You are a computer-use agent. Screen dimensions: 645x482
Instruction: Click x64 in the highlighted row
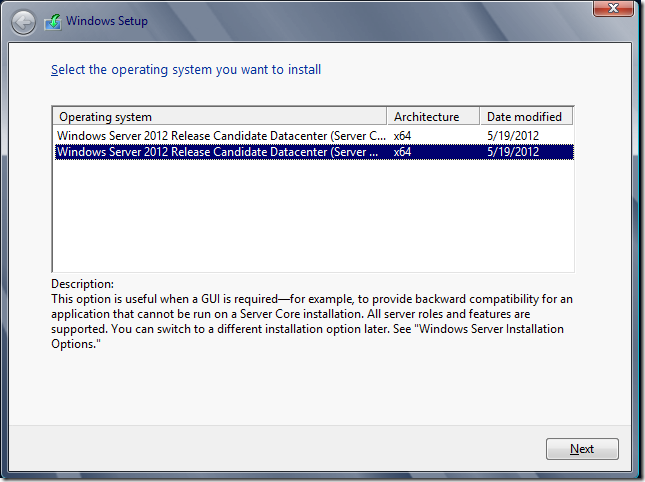[x=403, y=152]
